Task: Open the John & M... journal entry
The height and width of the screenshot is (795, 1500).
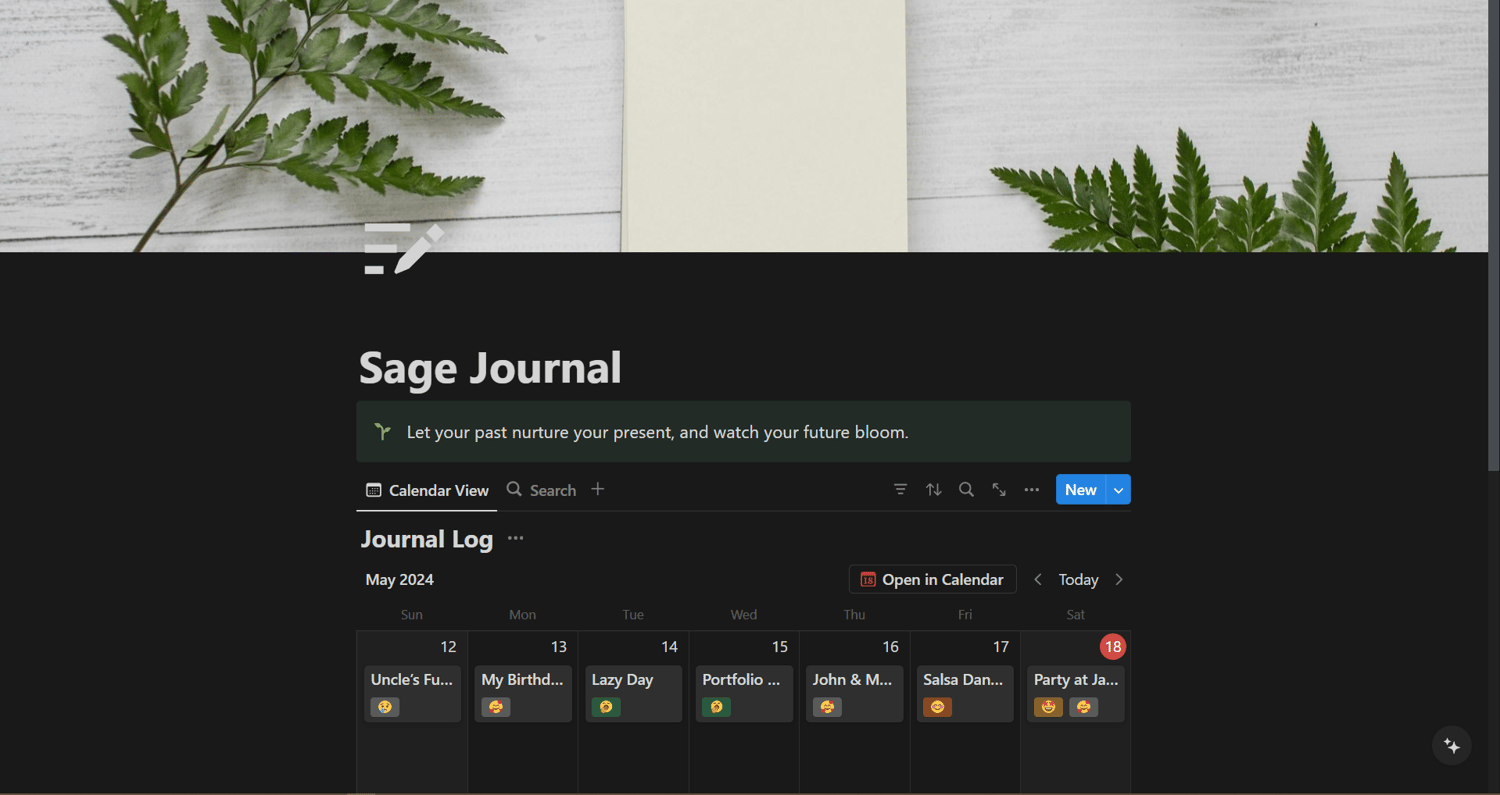Action: point(855,693)
